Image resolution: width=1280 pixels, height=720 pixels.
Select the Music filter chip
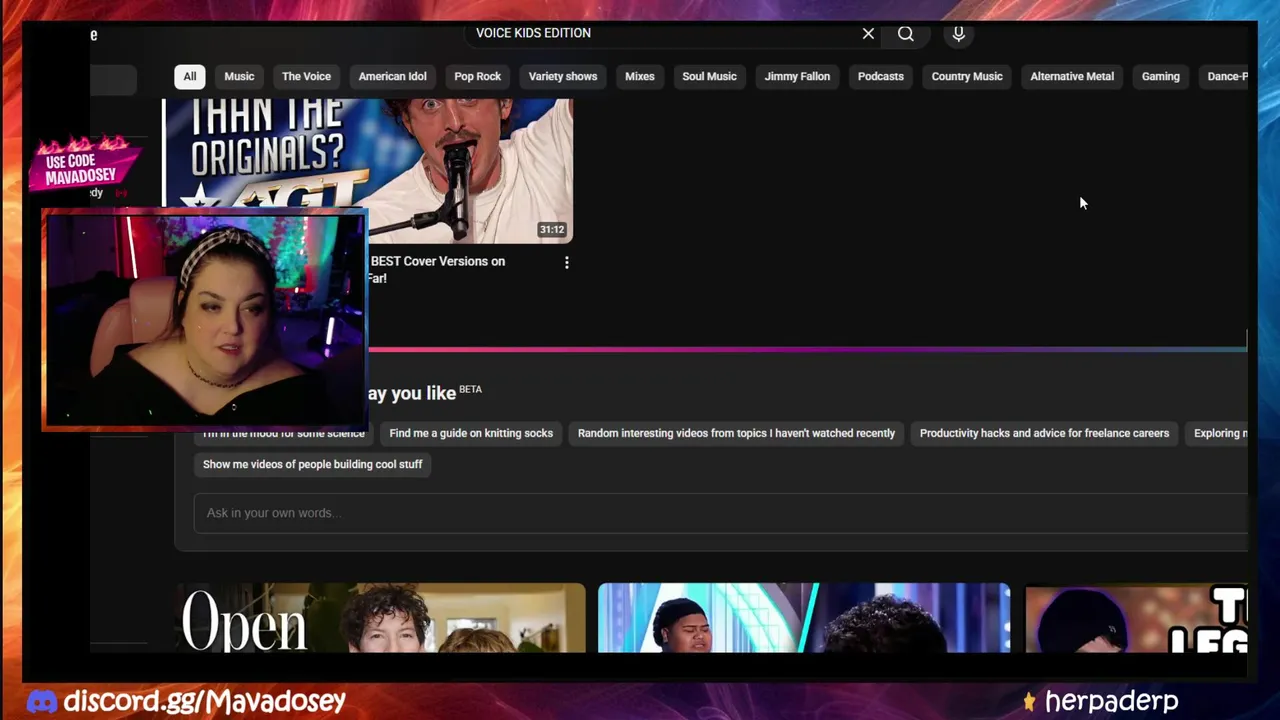(x=239, y=77)
